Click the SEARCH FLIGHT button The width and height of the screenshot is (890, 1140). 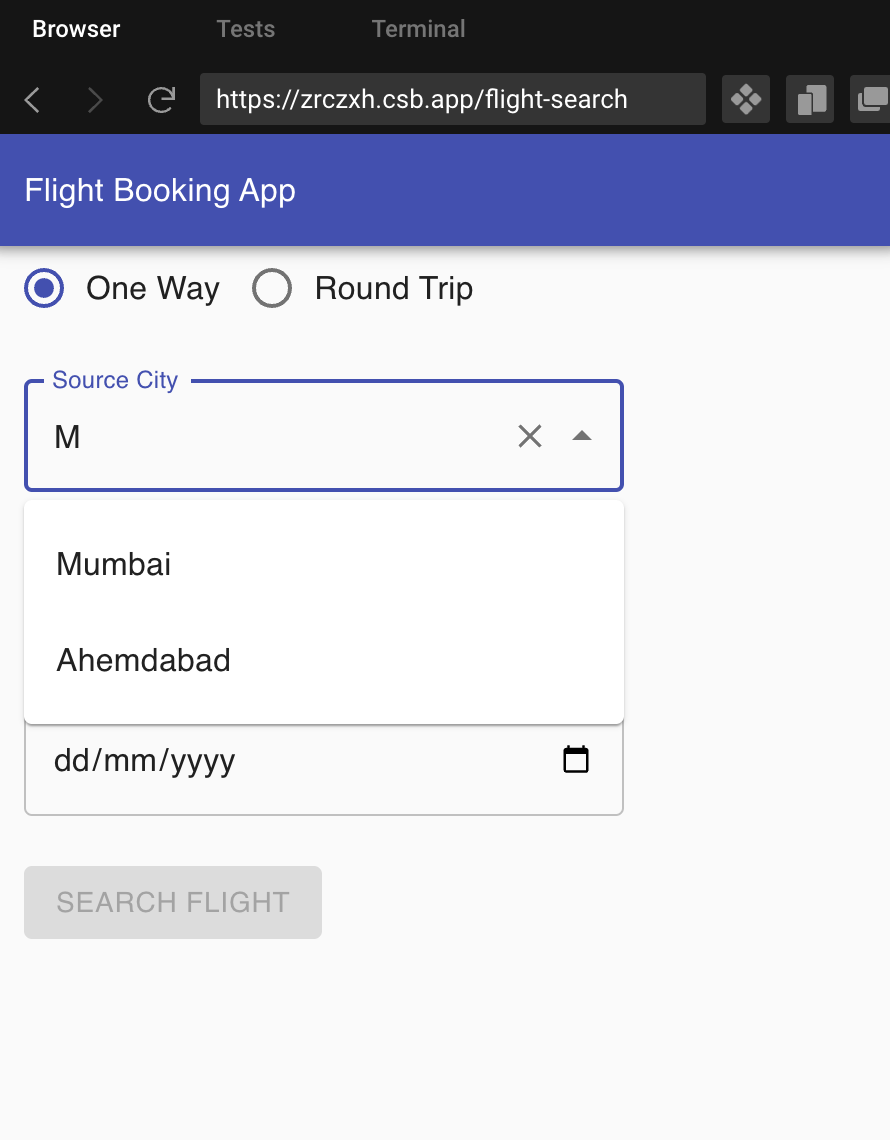click(x=172, y=902)
